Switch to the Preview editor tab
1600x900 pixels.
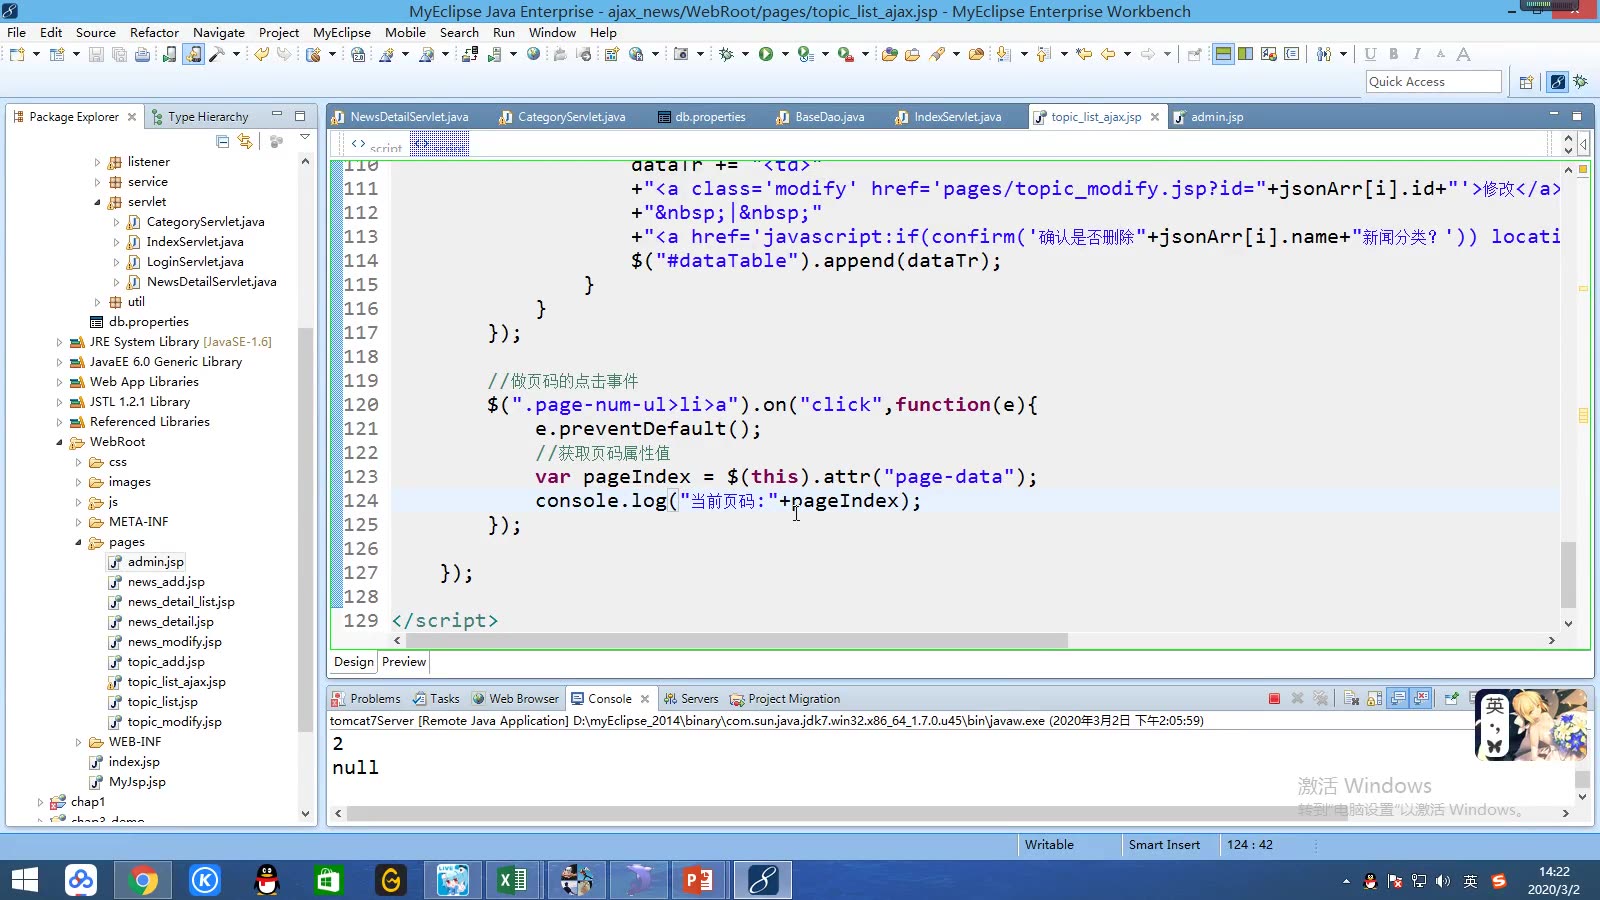pyautogui.click(x=404, y=662)
